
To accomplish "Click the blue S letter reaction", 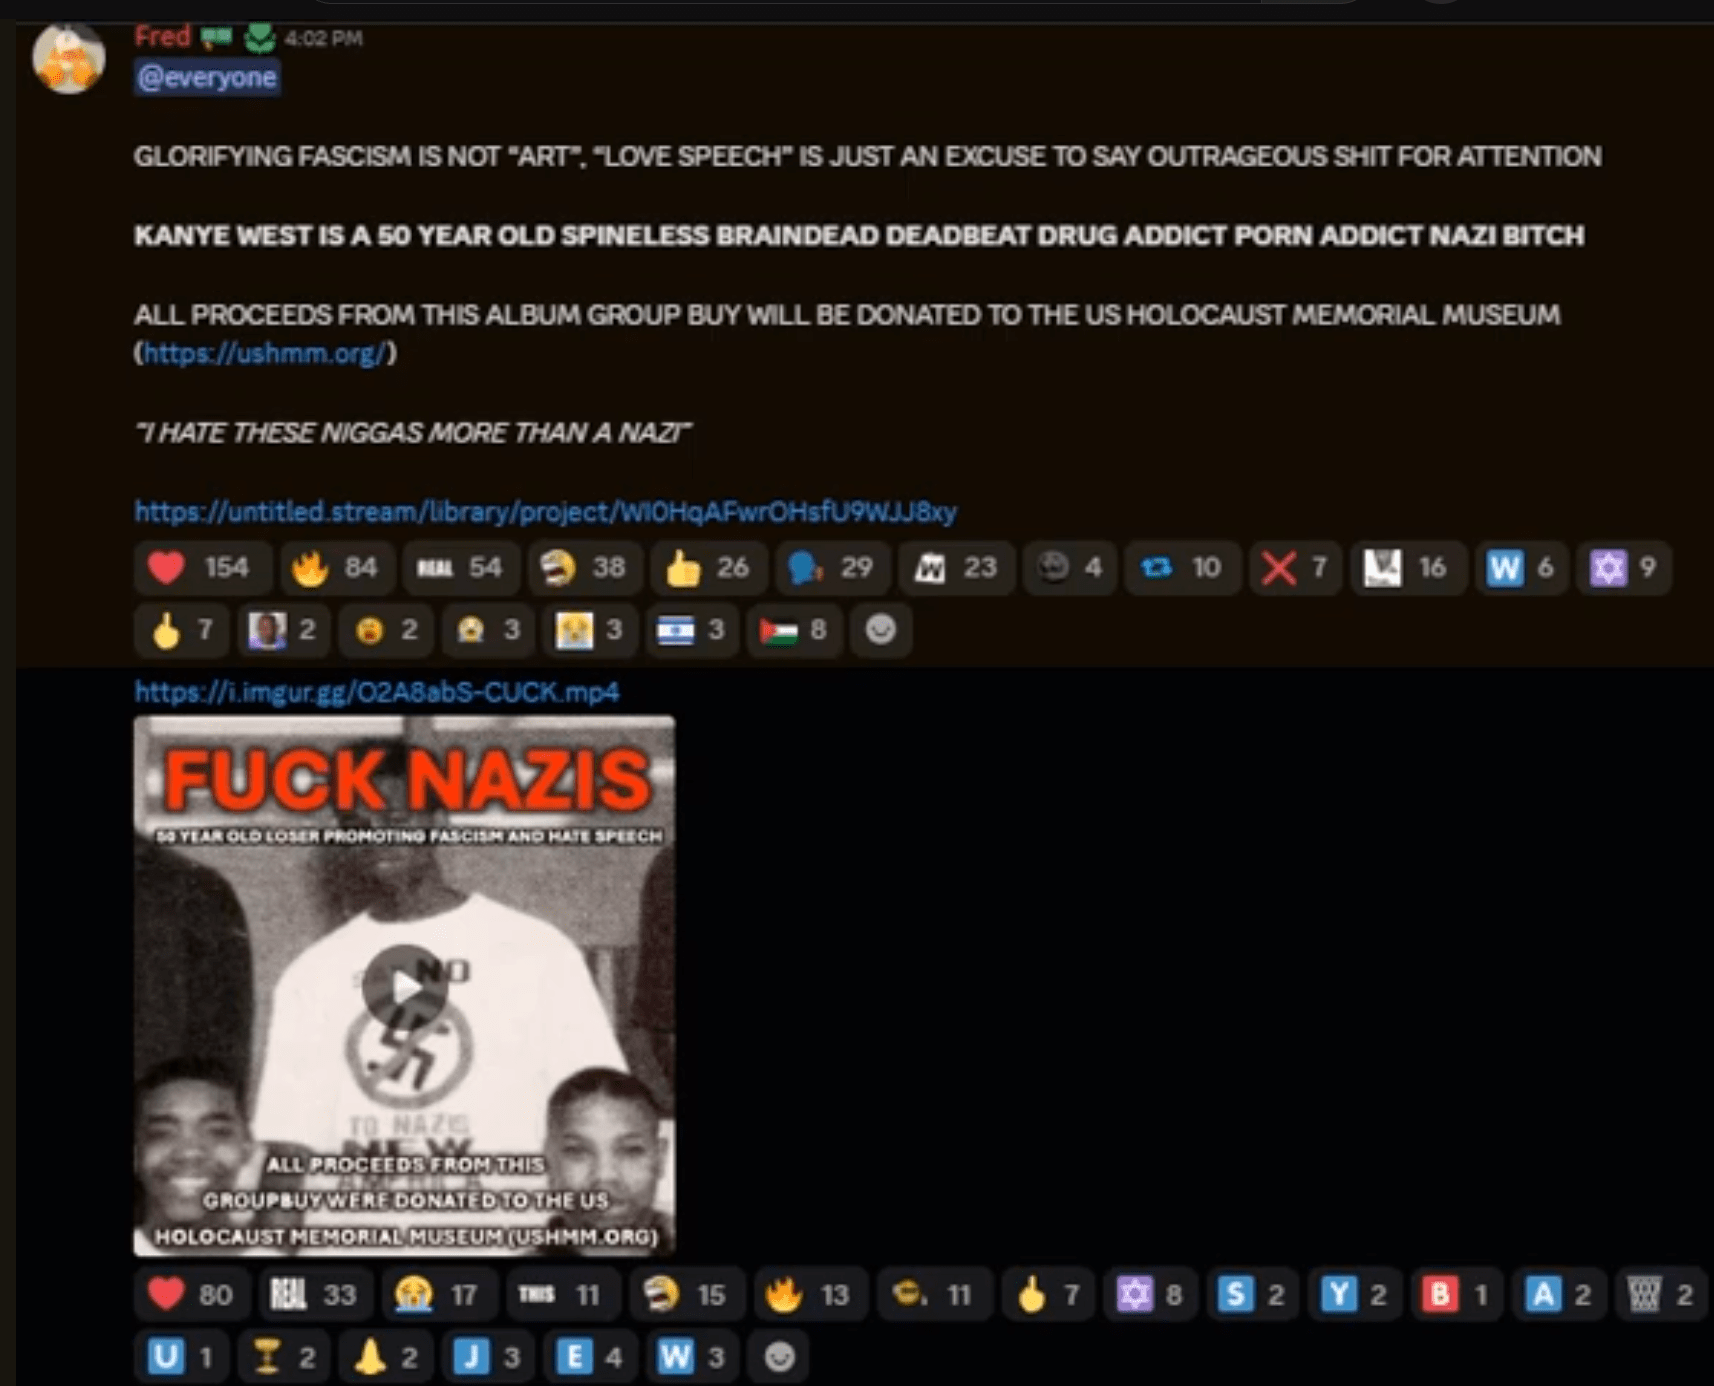I will click(1253, 1295).
